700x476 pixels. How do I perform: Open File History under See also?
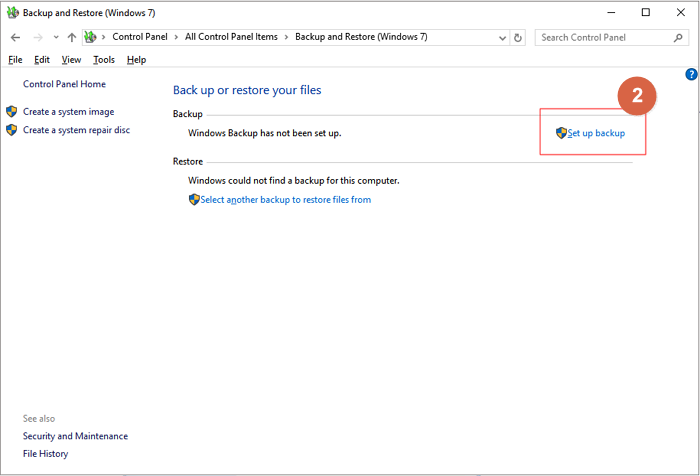45,454
